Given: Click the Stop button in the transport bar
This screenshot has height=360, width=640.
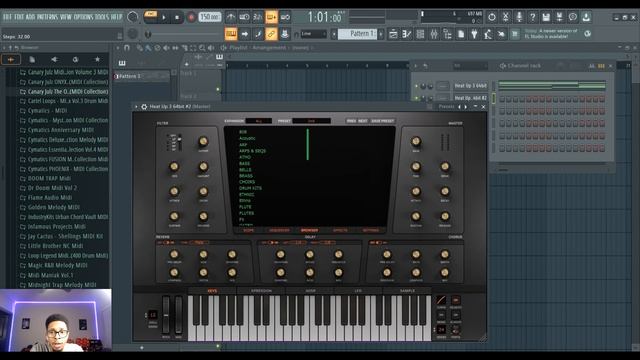Looking at the screenshot, I should click(177, 18).
